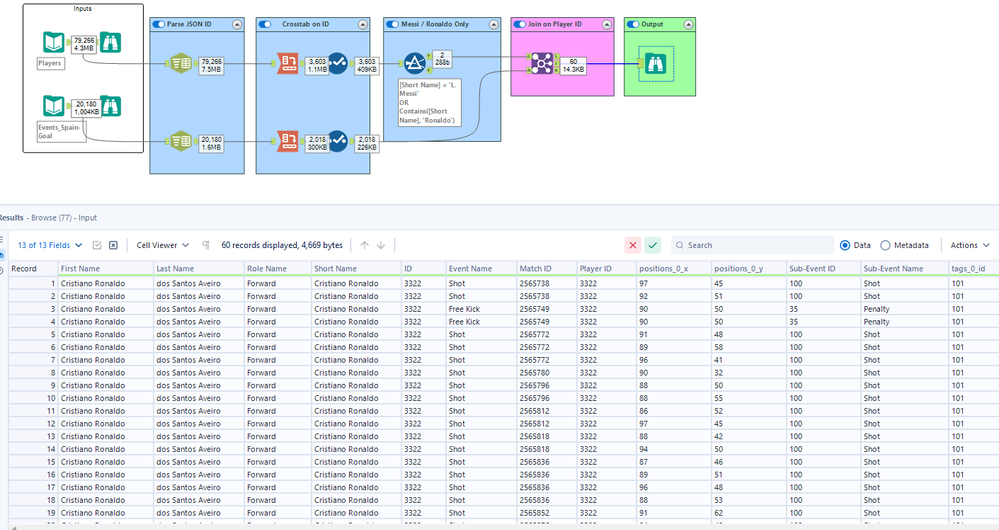Image resolution: width=999 pixels, height=530 pixels.
Task: Click the Players annotation label
Action: [x=50, y=63]
